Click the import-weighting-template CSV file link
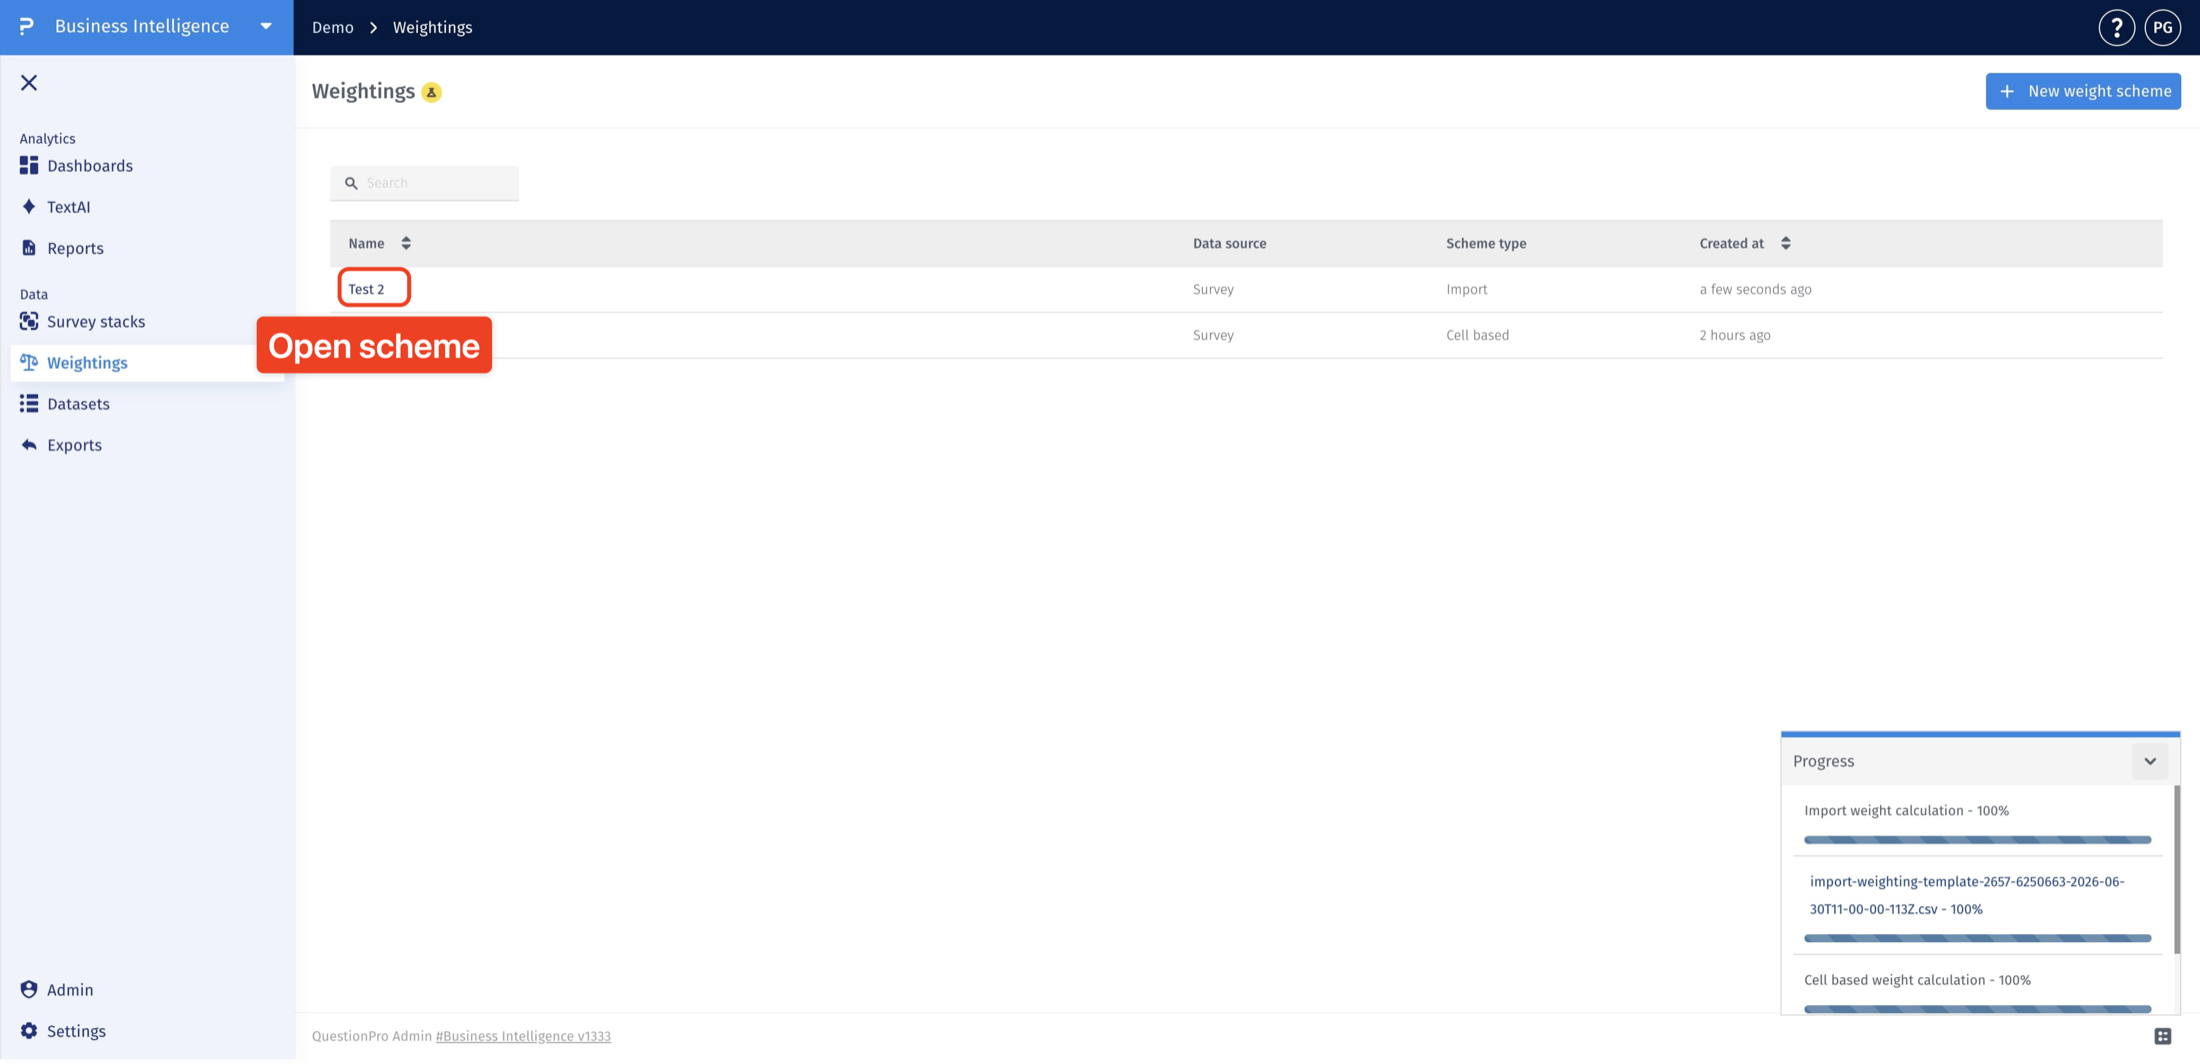Viewport: 2200px width, 1064px height. (1967, 895)
